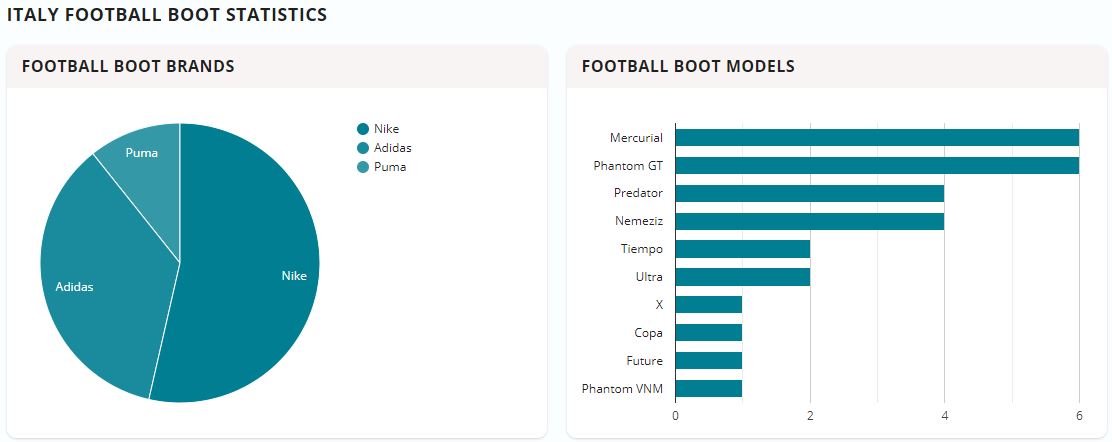Image resolution: width=1112 pixels, height=442 pixels.
Task: Click the Predator bar in chart
Action: tap(810, 193)
